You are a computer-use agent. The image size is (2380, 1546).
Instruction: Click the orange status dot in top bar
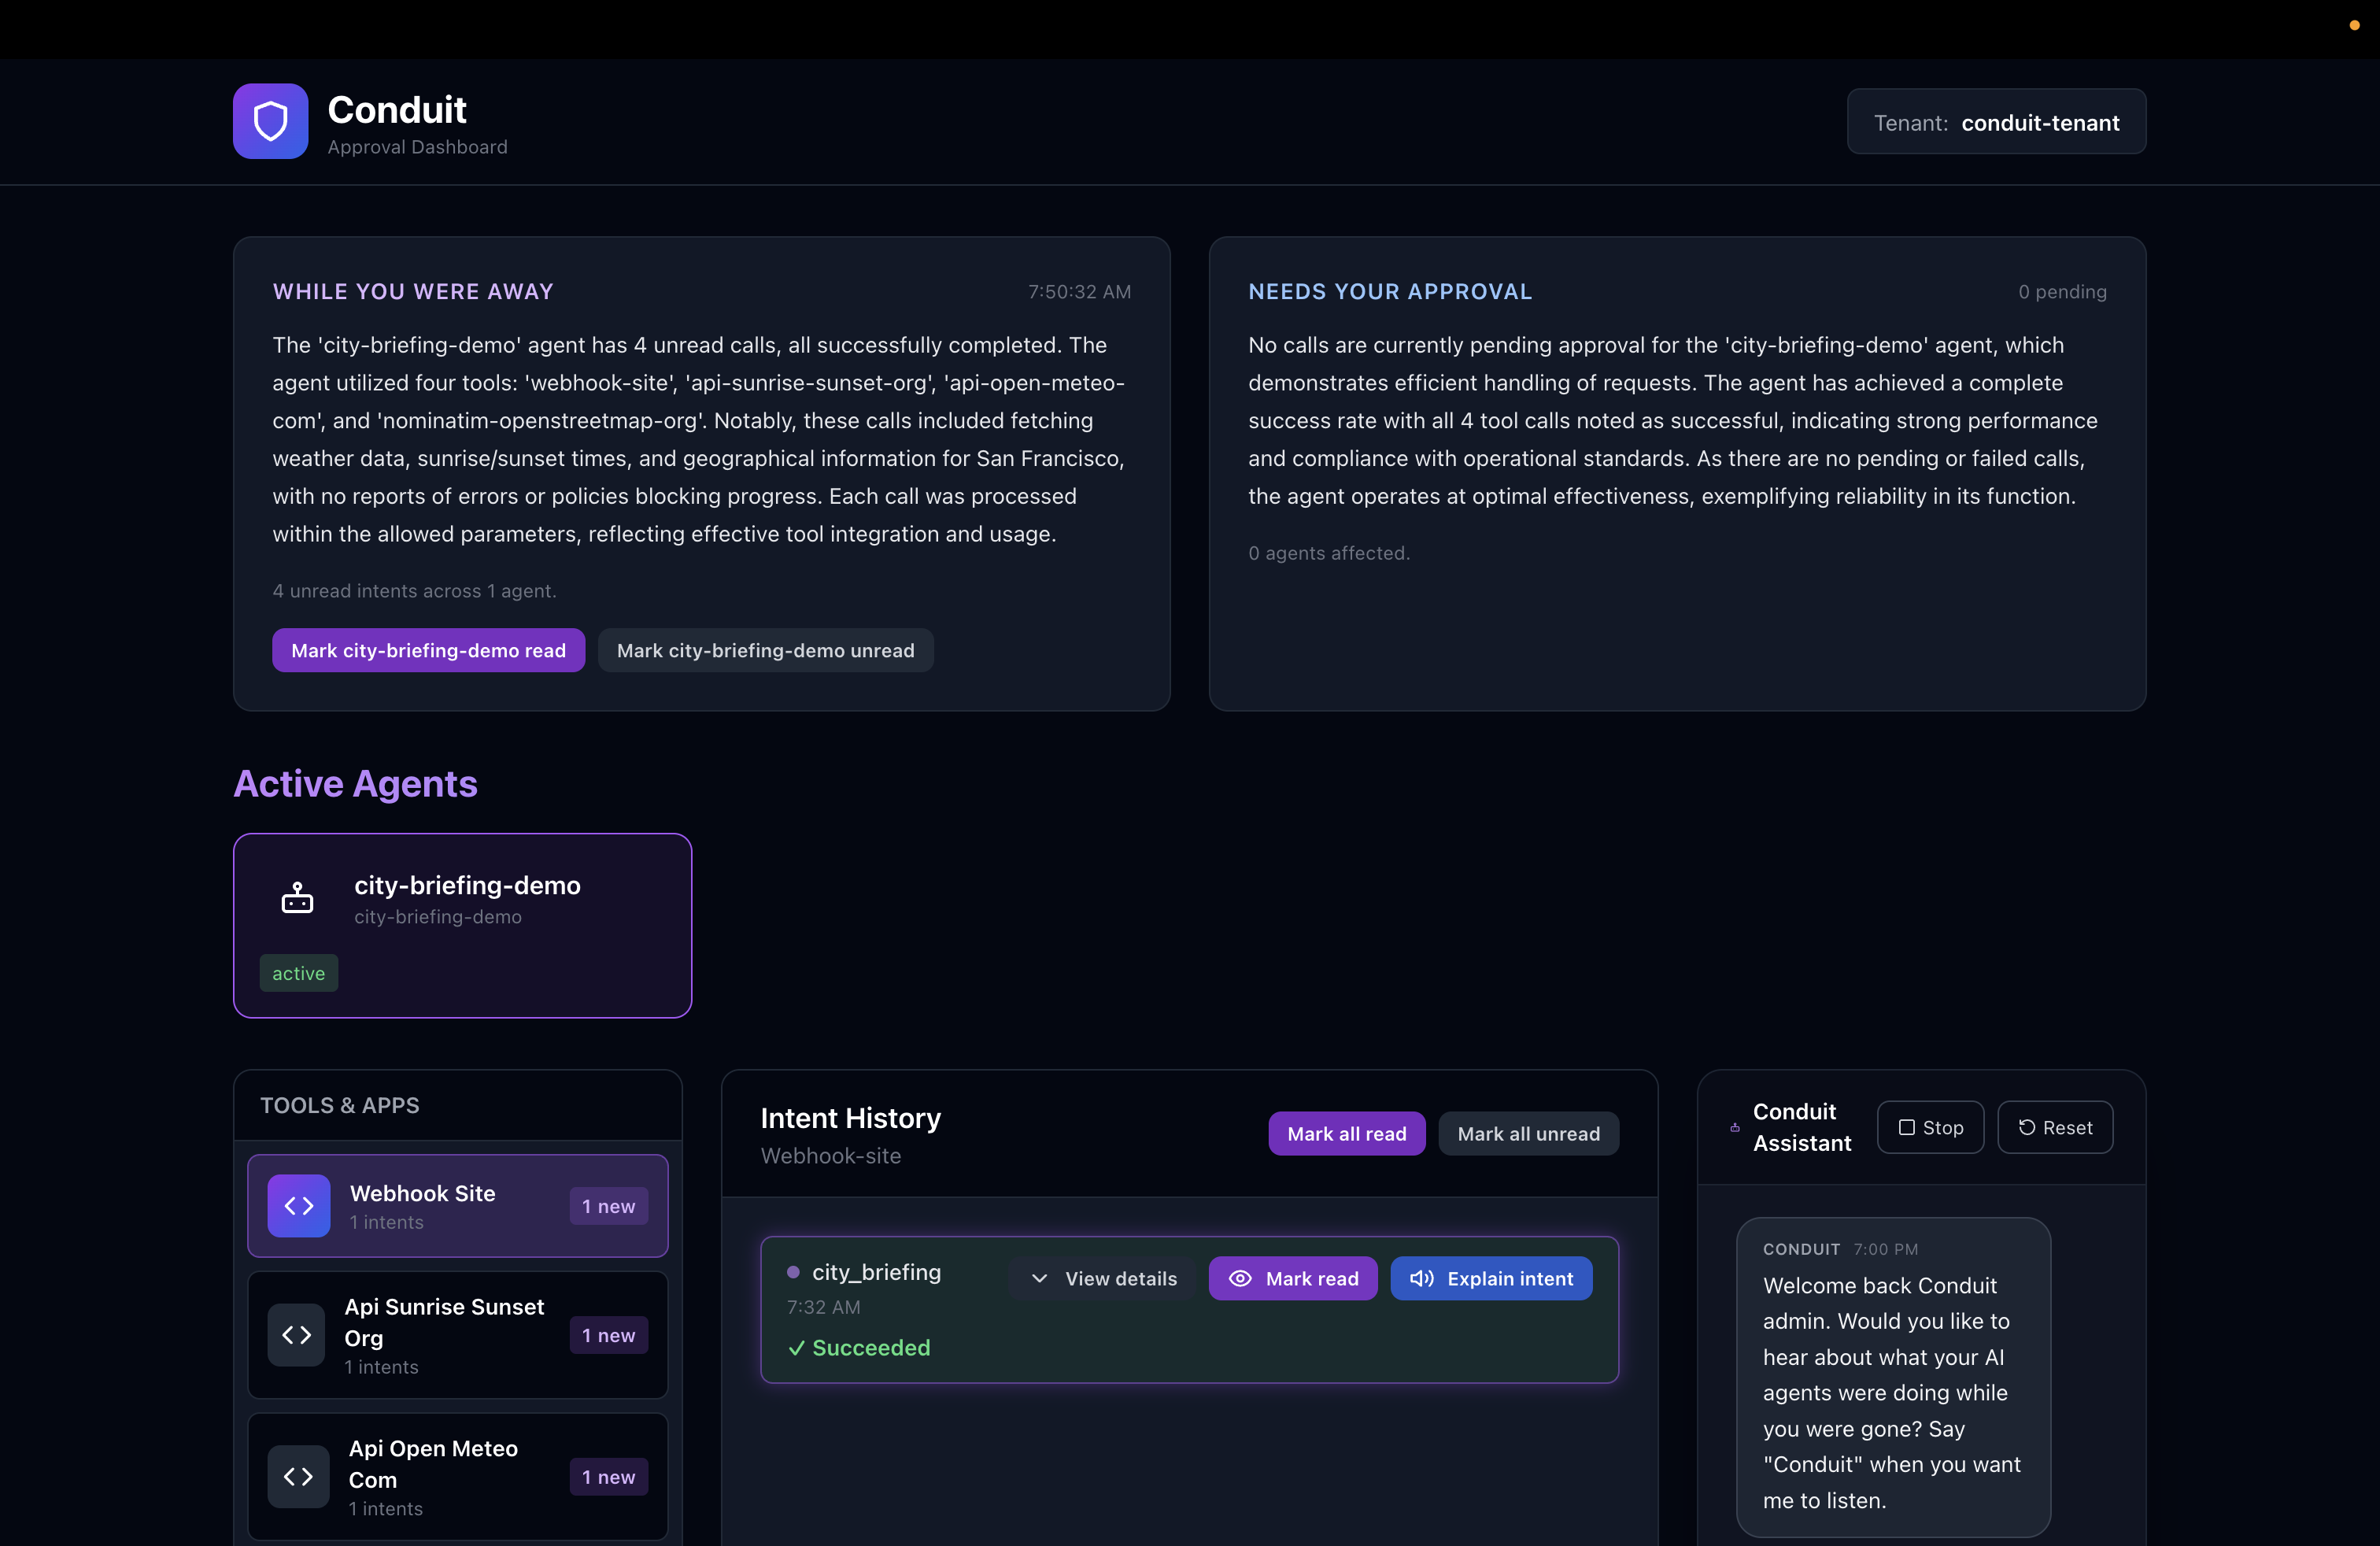pyautogui.click(x=2354, y=25)
